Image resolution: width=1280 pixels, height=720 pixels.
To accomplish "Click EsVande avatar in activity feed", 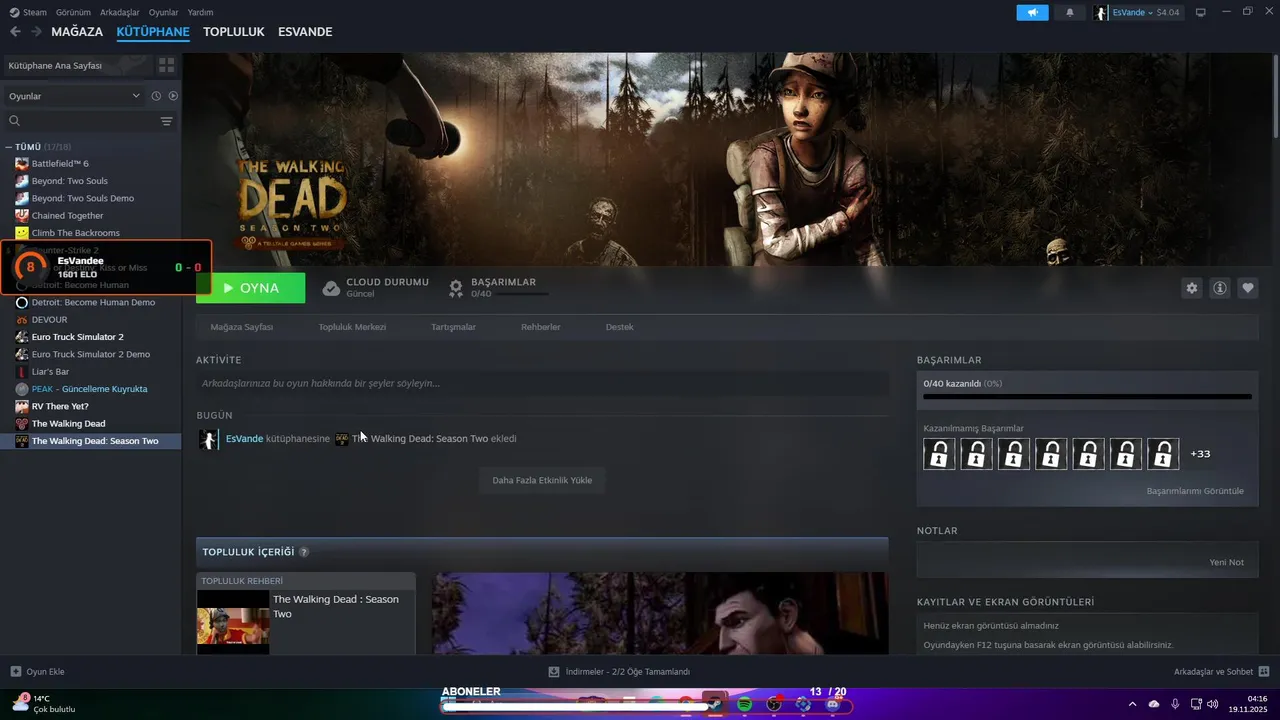I will tap(208, 439).
